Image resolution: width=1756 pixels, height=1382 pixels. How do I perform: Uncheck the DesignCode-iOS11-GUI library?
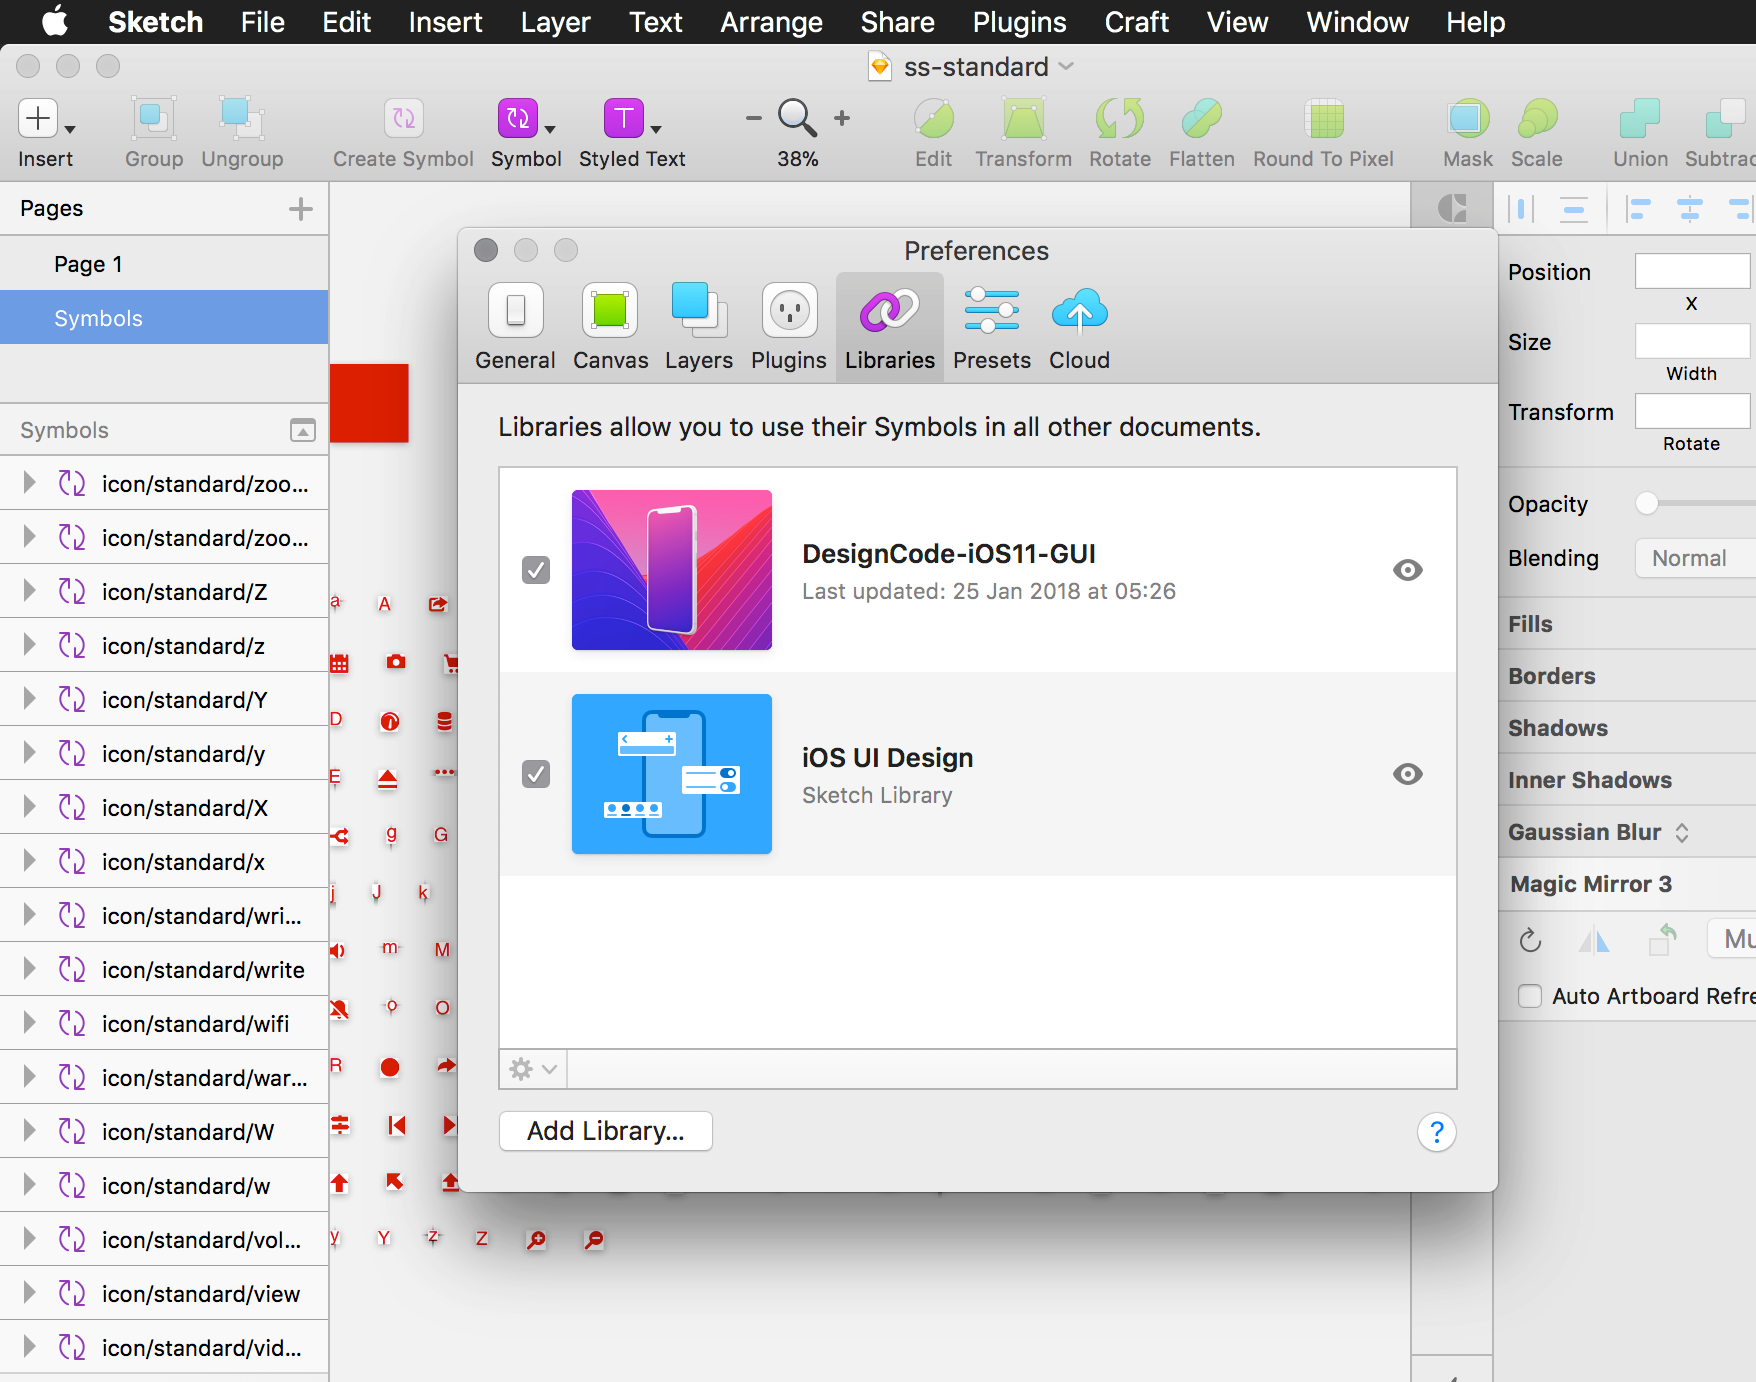(x=536, y=569)
